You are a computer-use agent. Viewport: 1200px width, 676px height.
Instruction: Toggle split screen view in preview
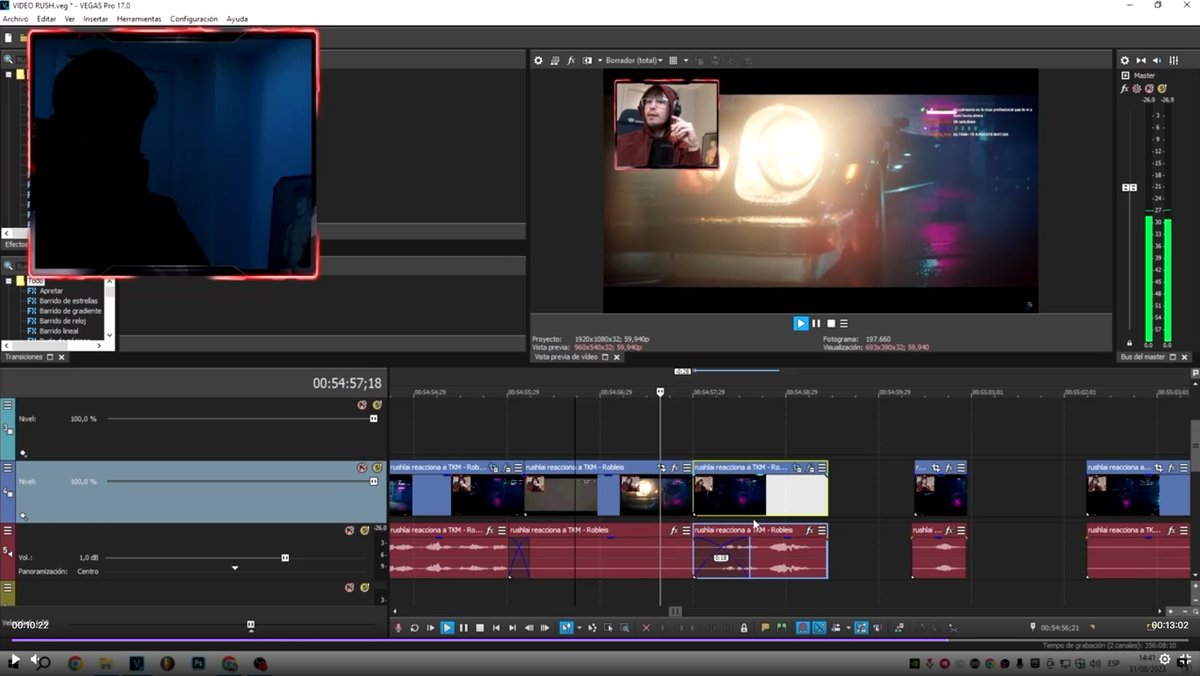(587, 61)
